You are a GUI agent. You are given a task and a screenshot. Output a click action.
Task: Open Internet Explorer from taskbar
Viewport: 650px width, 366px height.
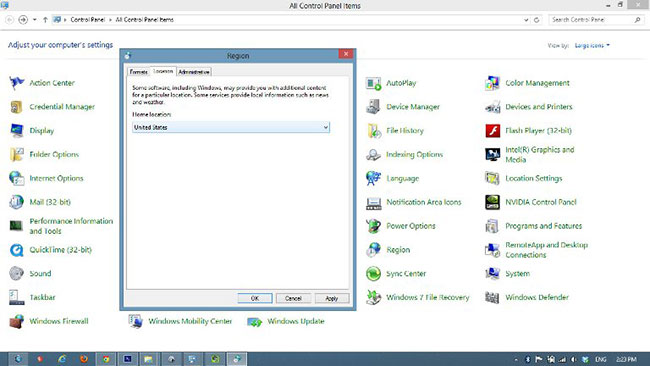tap(62, 359)
